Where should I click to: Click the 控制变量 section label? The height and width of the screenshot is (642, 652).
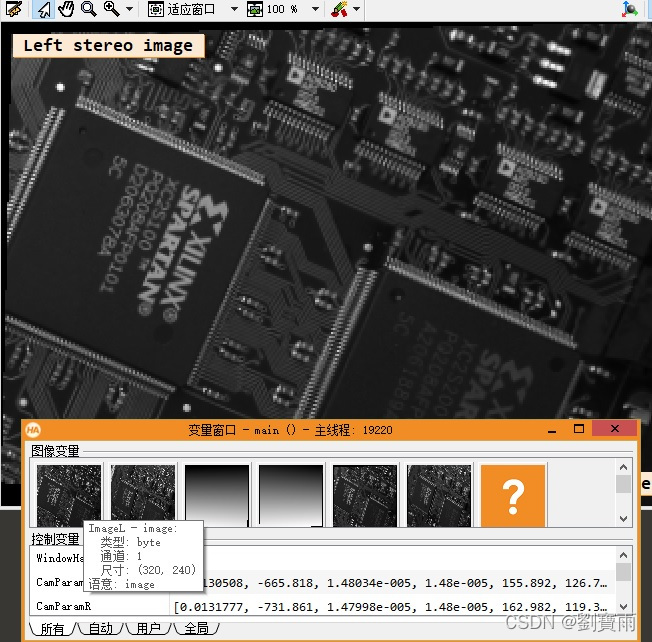pos(55,539)
